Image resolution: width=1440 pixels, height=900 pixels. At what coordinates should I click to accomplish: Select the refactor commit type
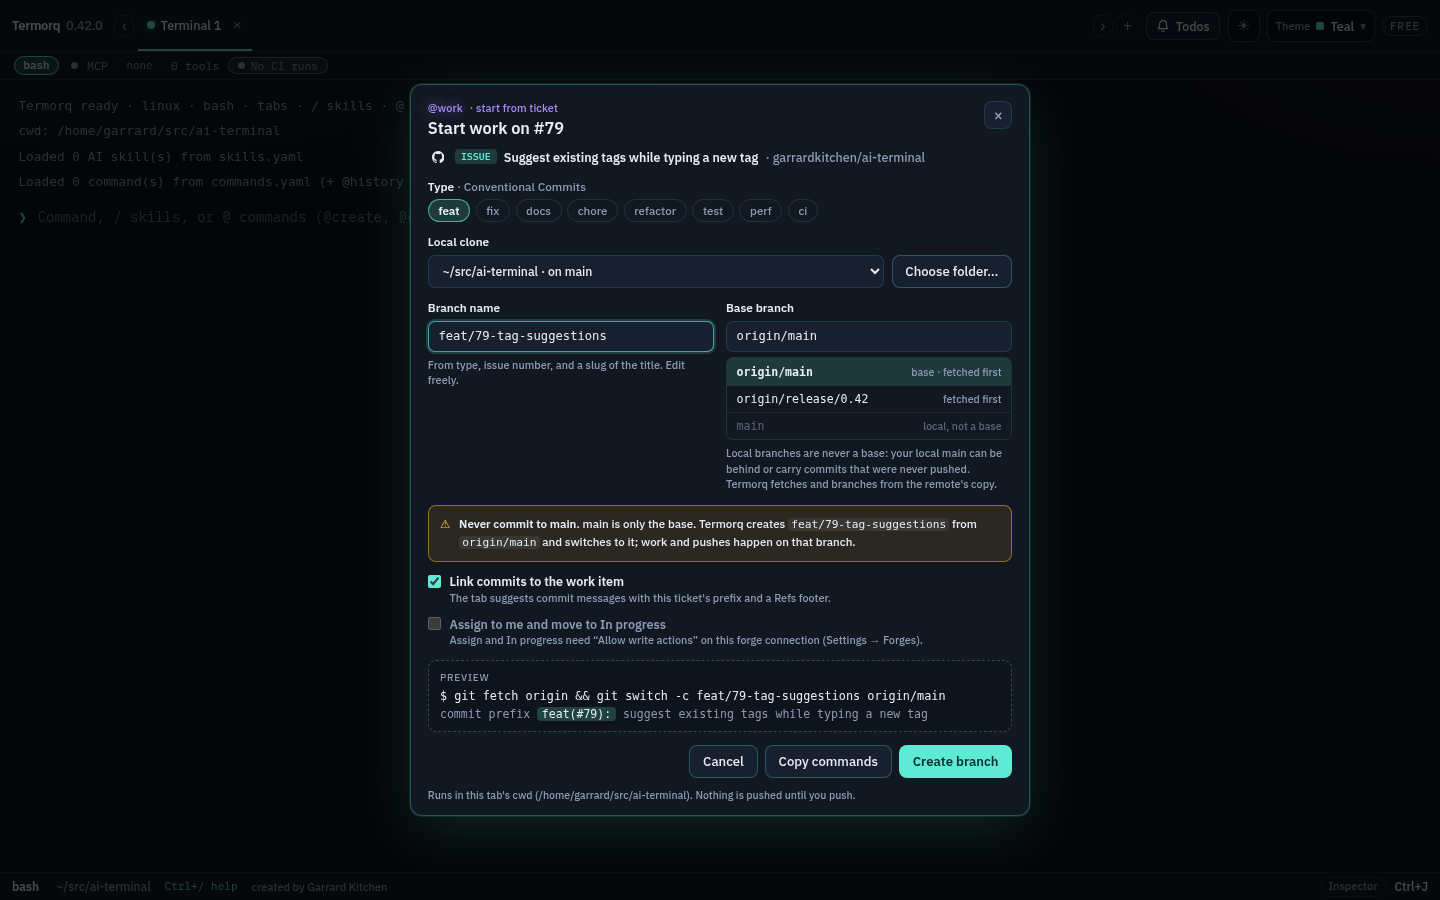tap(655, 211)
